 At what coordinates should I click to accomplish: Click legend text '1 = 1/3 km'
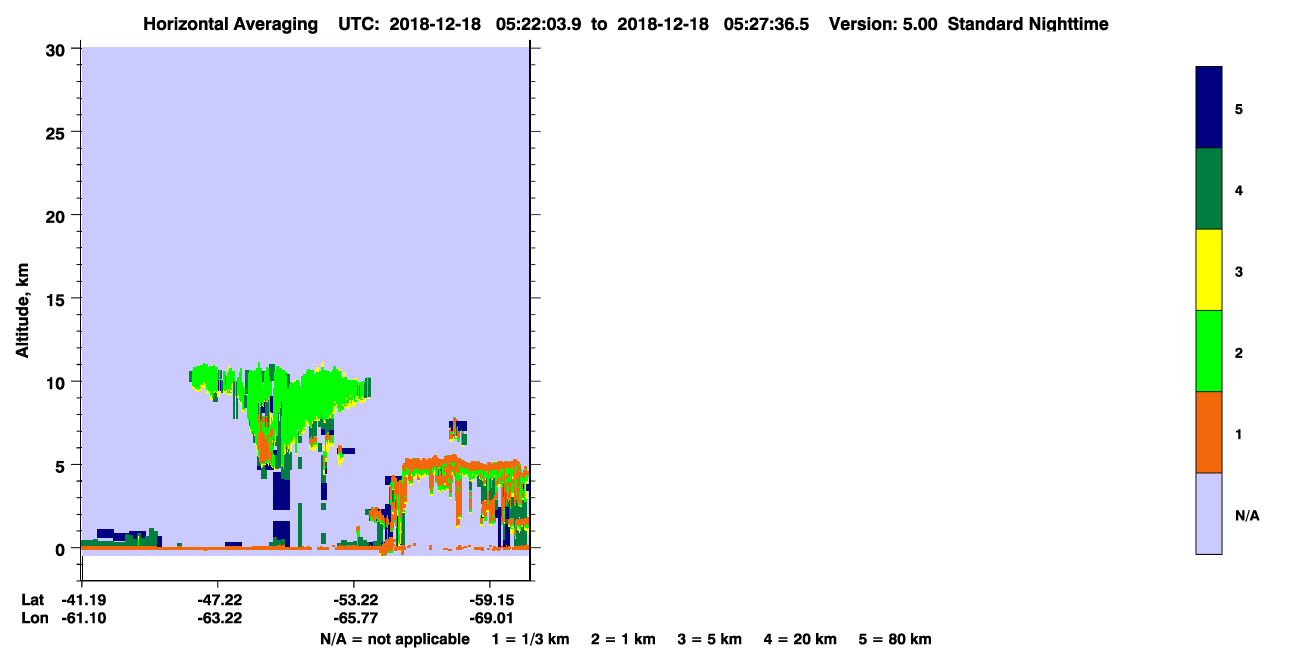[x=530, y=639]
